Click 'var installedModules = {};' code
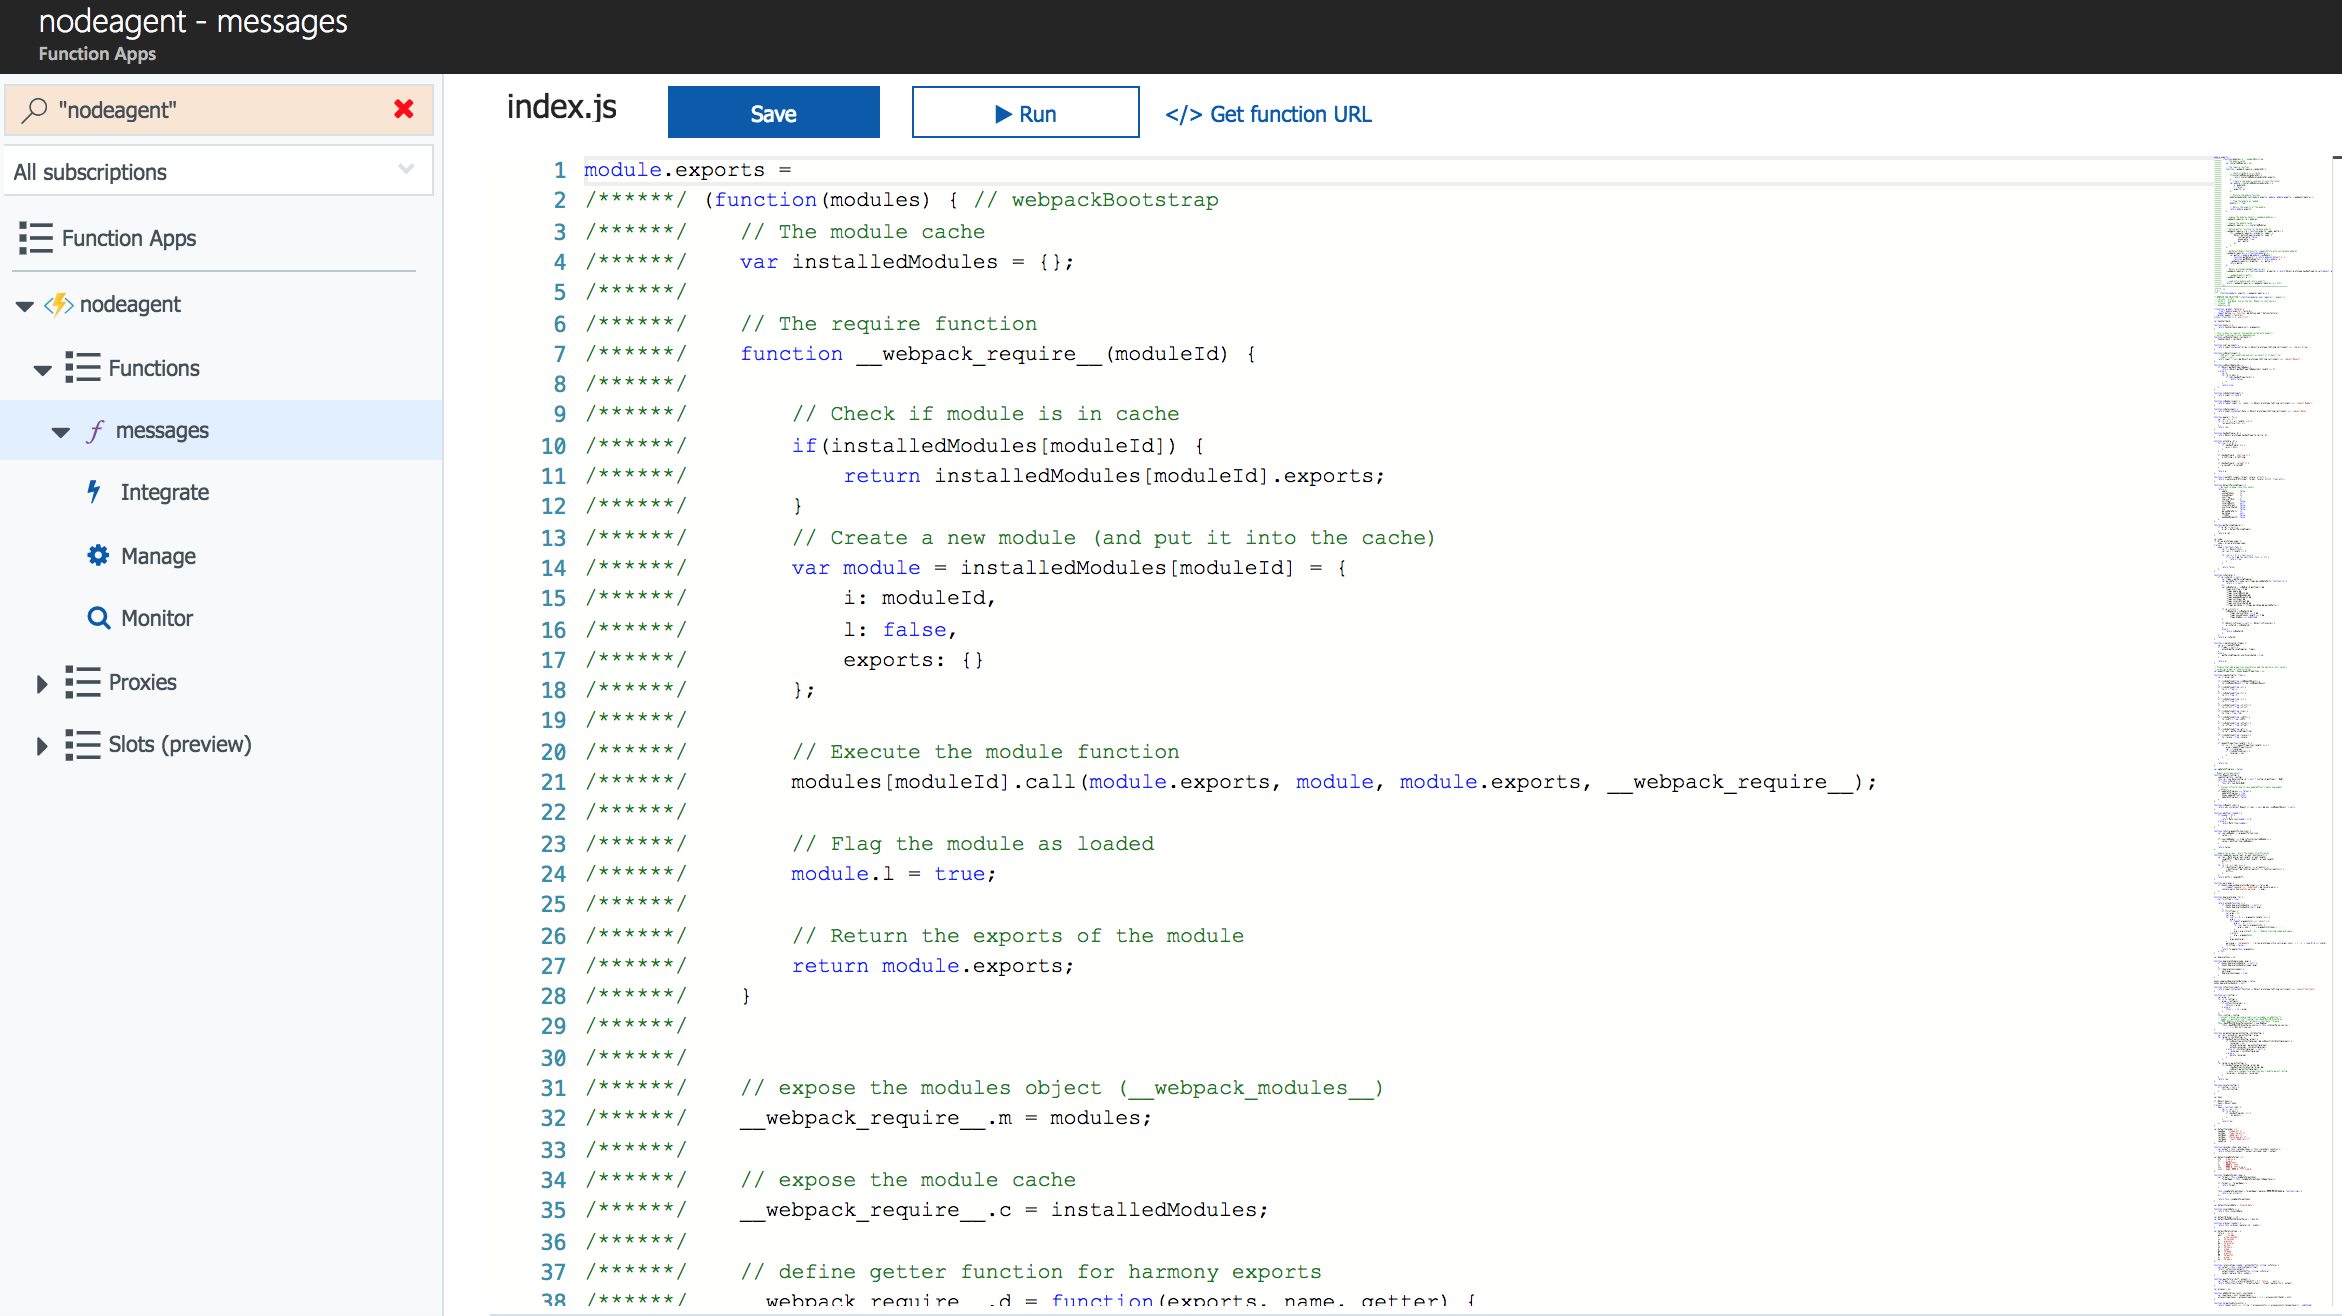The width and height of the screenshot is (2342, 1316). coord(907,262)
